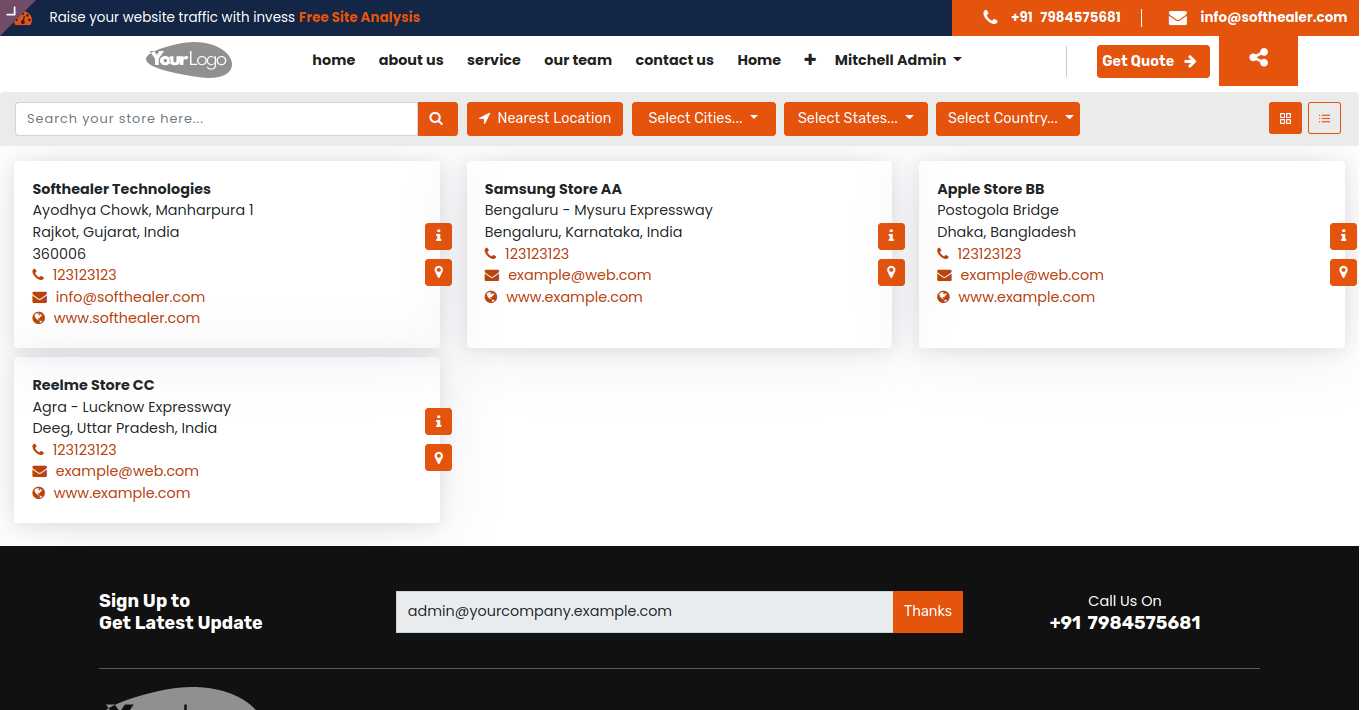The height and width of the screenshot is (710, 1368).
Task: Click the phone icon in top bar
Action: (990, 17)
